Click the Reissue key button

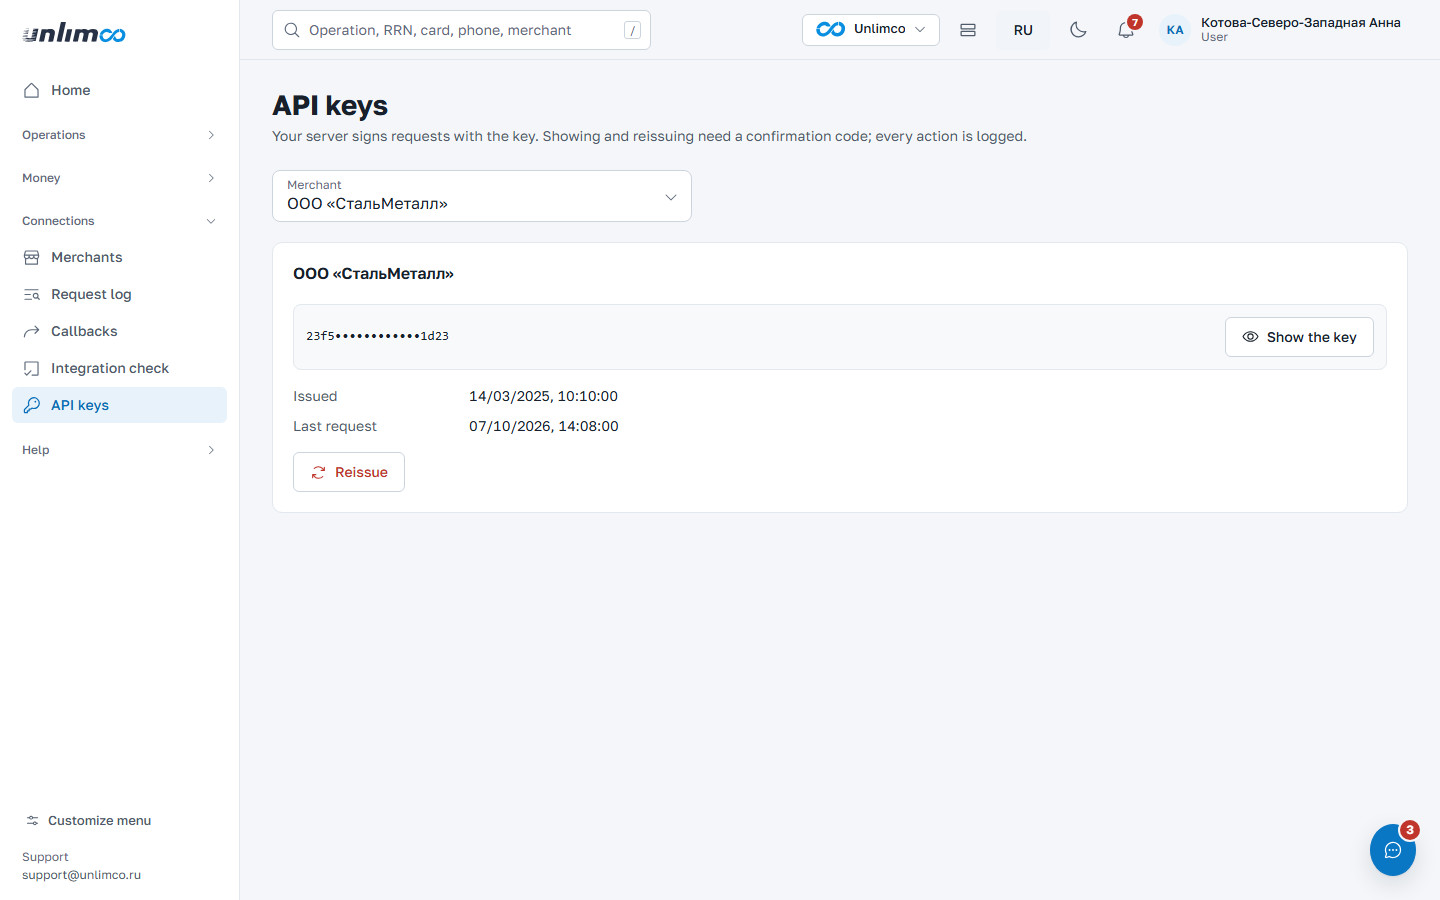coord(349,472)
